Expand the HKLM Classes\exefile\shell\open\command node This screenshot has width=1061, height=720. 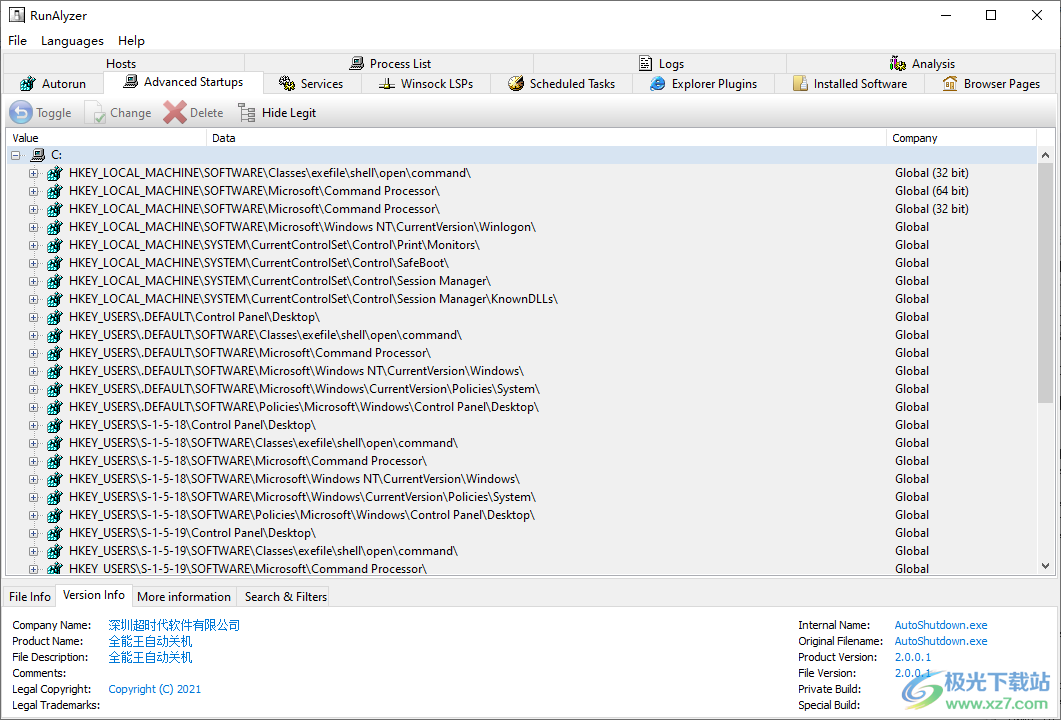(x=33, y=173)
